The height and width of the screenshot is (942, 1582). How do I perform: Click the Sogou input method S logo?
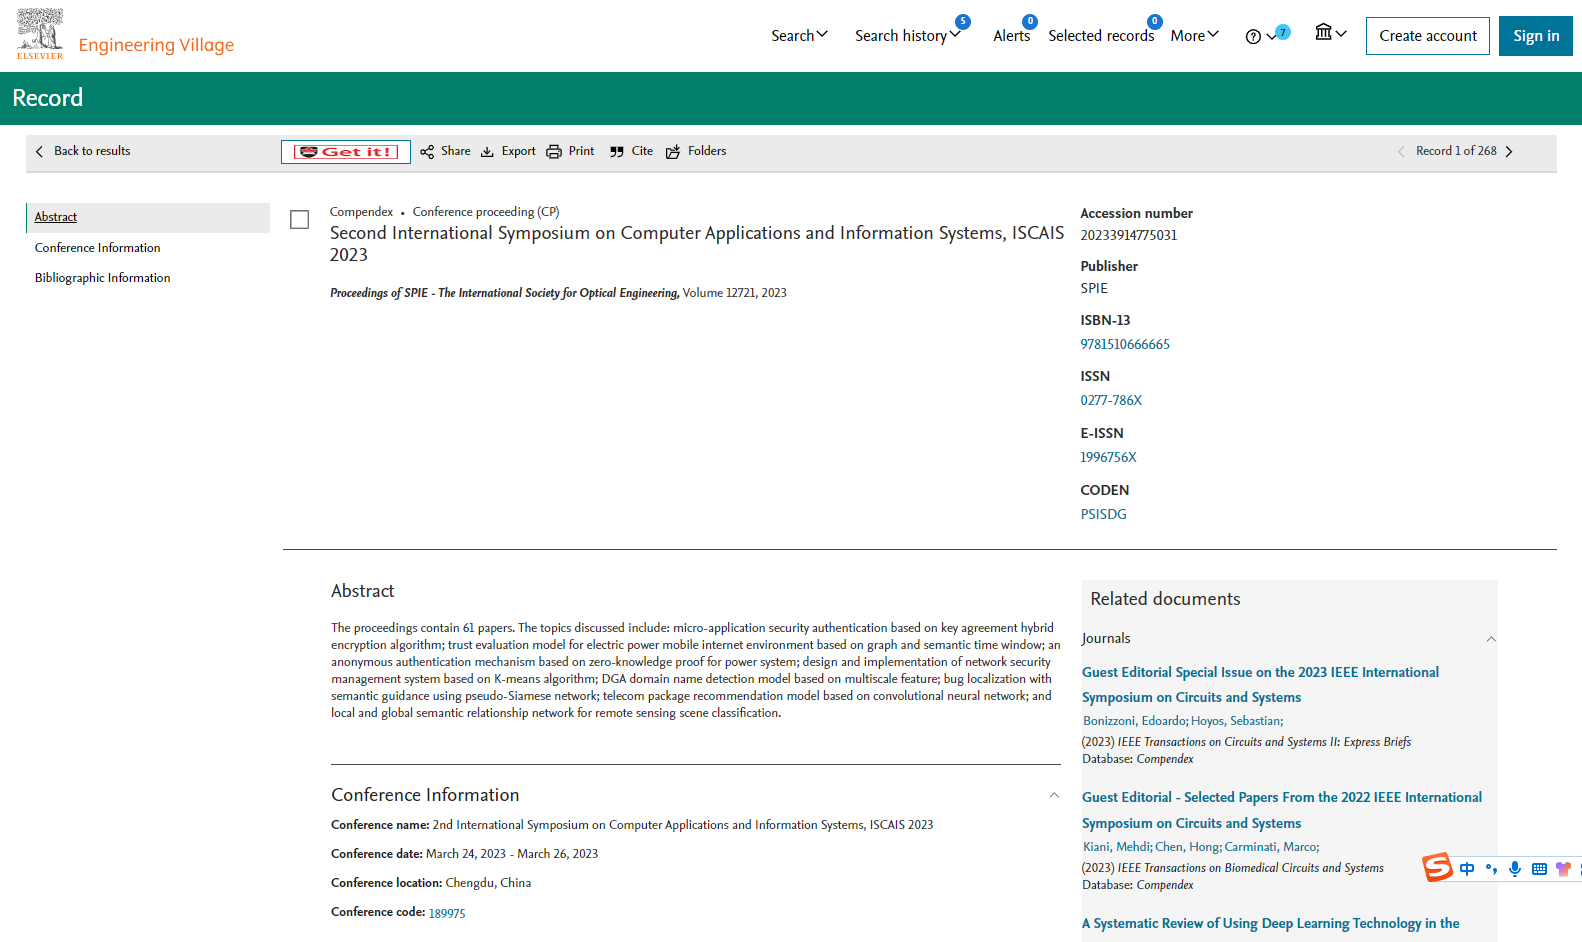[1437, 867]
